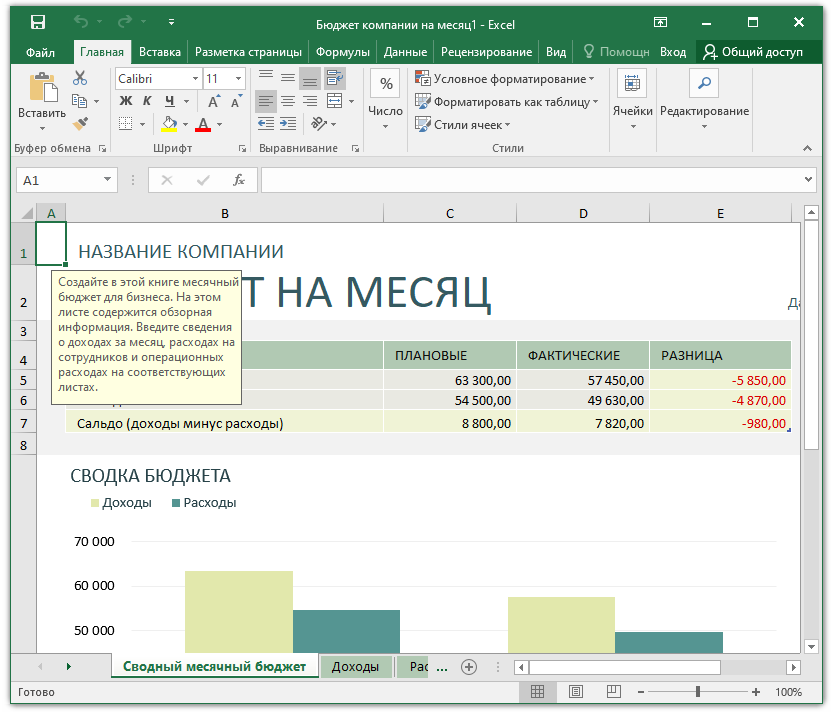Click the text Orientation icon
The height and width of the screenshot is (712, 832).
click(x=318, y=124)
